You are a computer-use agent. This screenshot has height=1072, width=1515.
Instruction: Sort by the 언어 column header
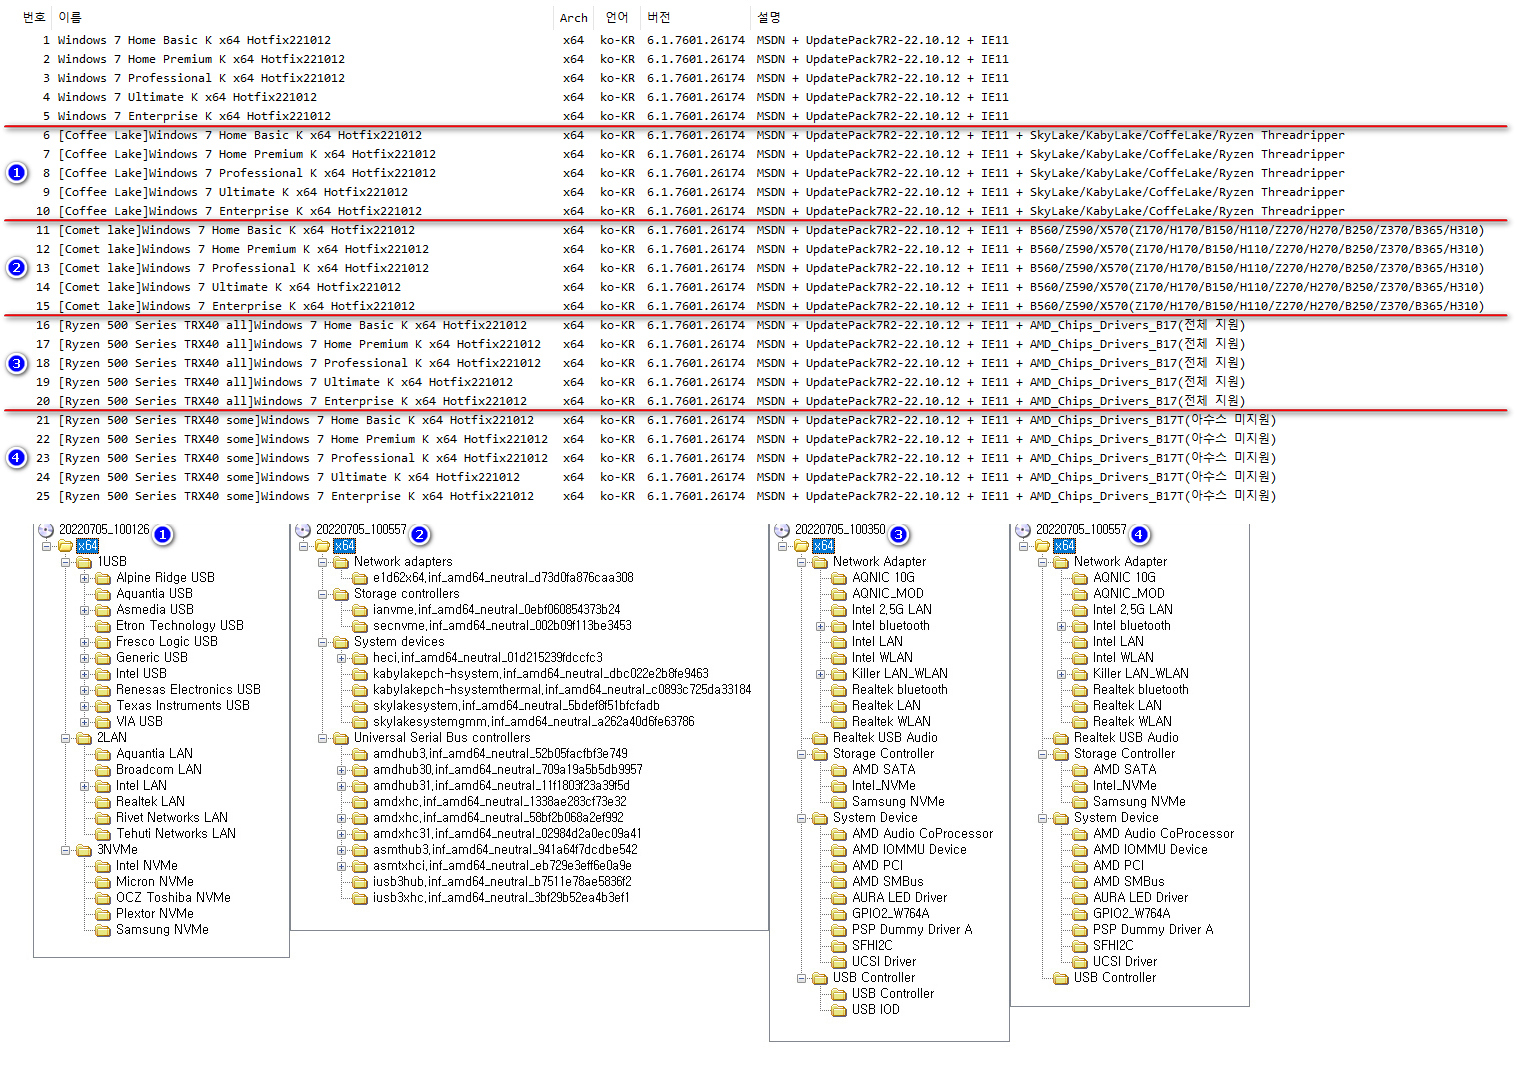(617, 17)
